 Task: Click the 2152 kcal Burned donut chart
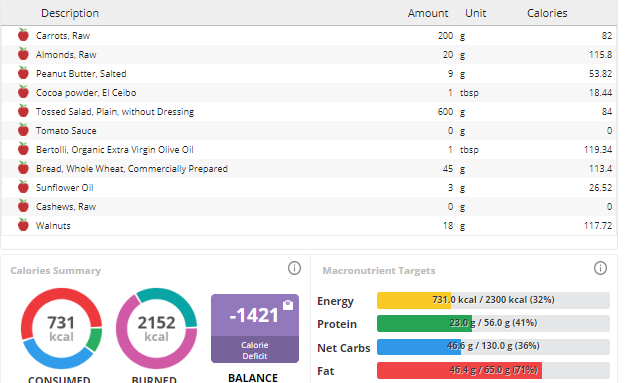click(x=156, y=328)
